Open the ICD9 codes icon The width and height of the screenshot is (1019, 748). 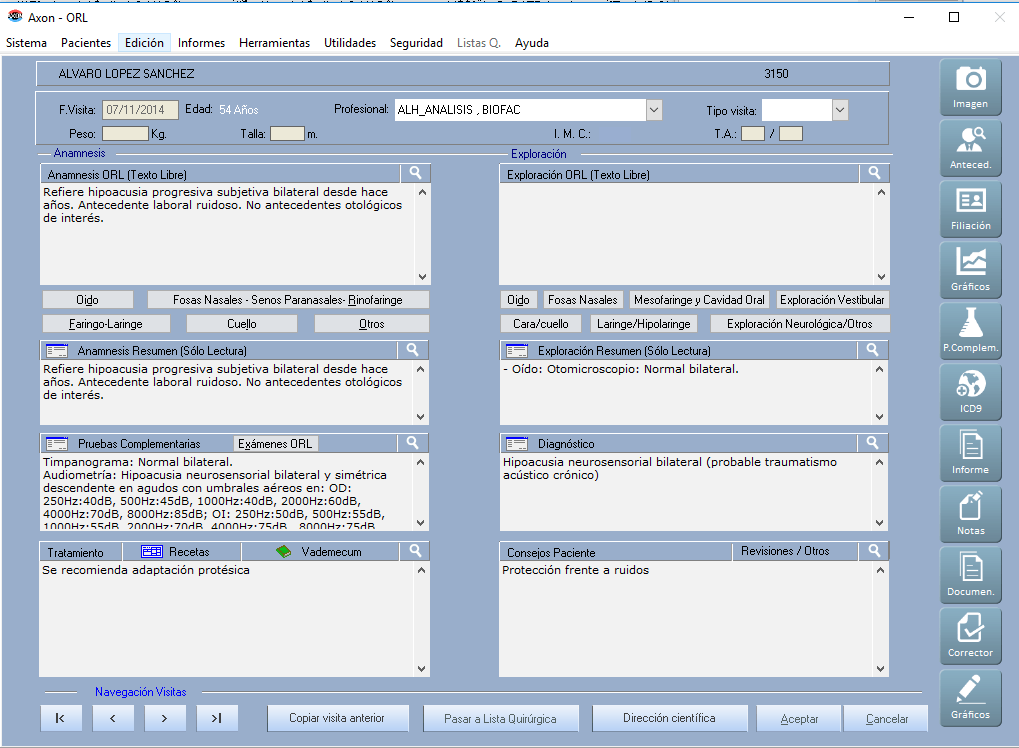970,392
